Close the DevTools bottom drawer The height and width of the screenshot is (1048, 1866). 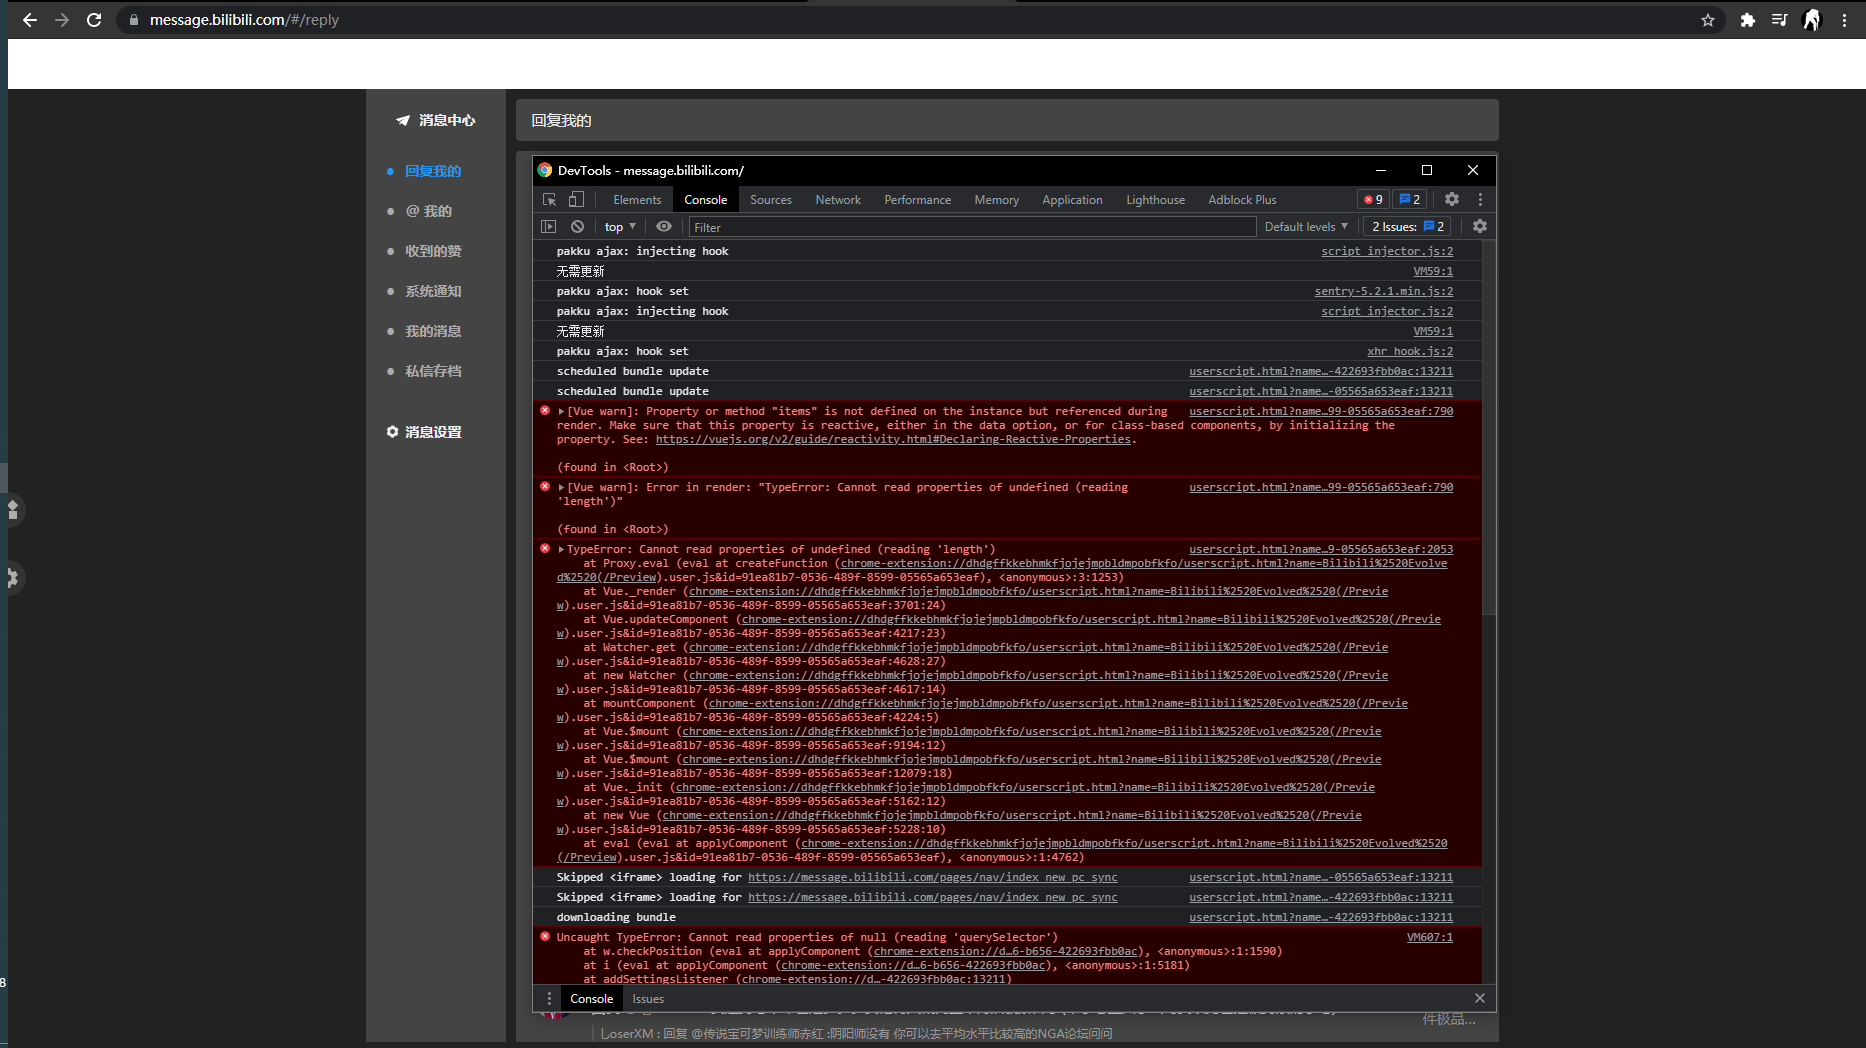1480,998
